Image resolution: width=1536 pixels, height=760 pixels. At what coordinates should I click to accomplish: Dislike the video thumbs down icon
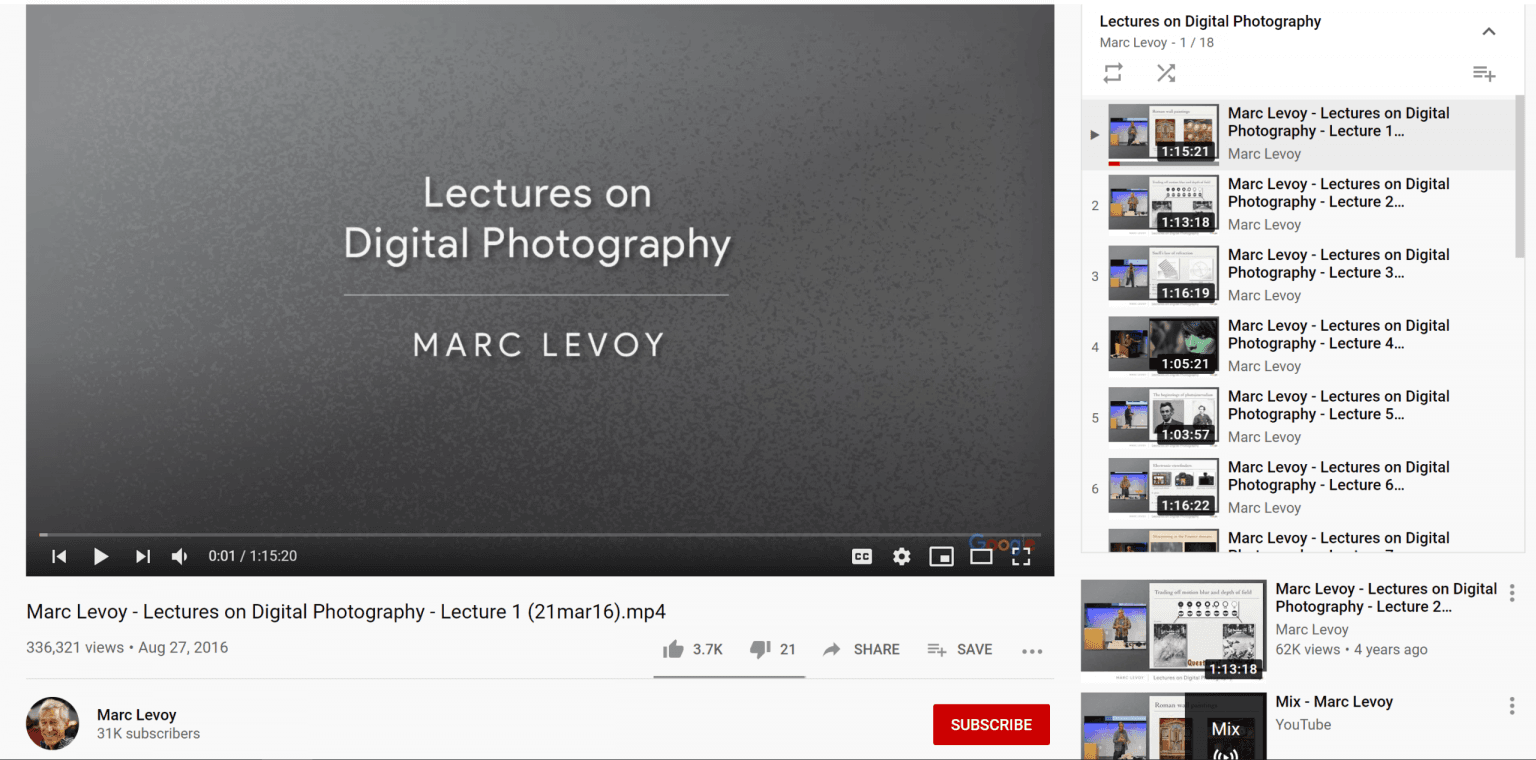[760, 650]
